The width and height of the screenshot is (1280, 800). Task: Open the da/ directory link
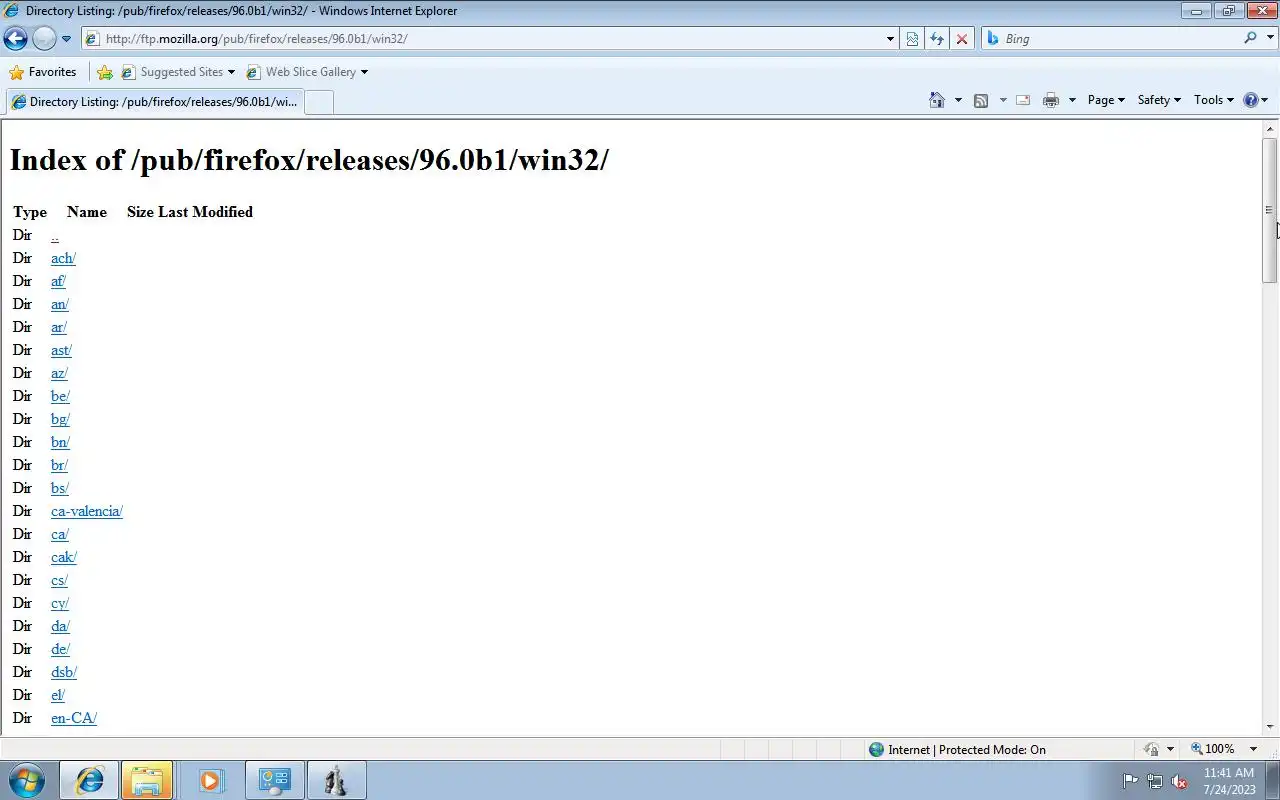pyautogui.click(x=60, y=627)
